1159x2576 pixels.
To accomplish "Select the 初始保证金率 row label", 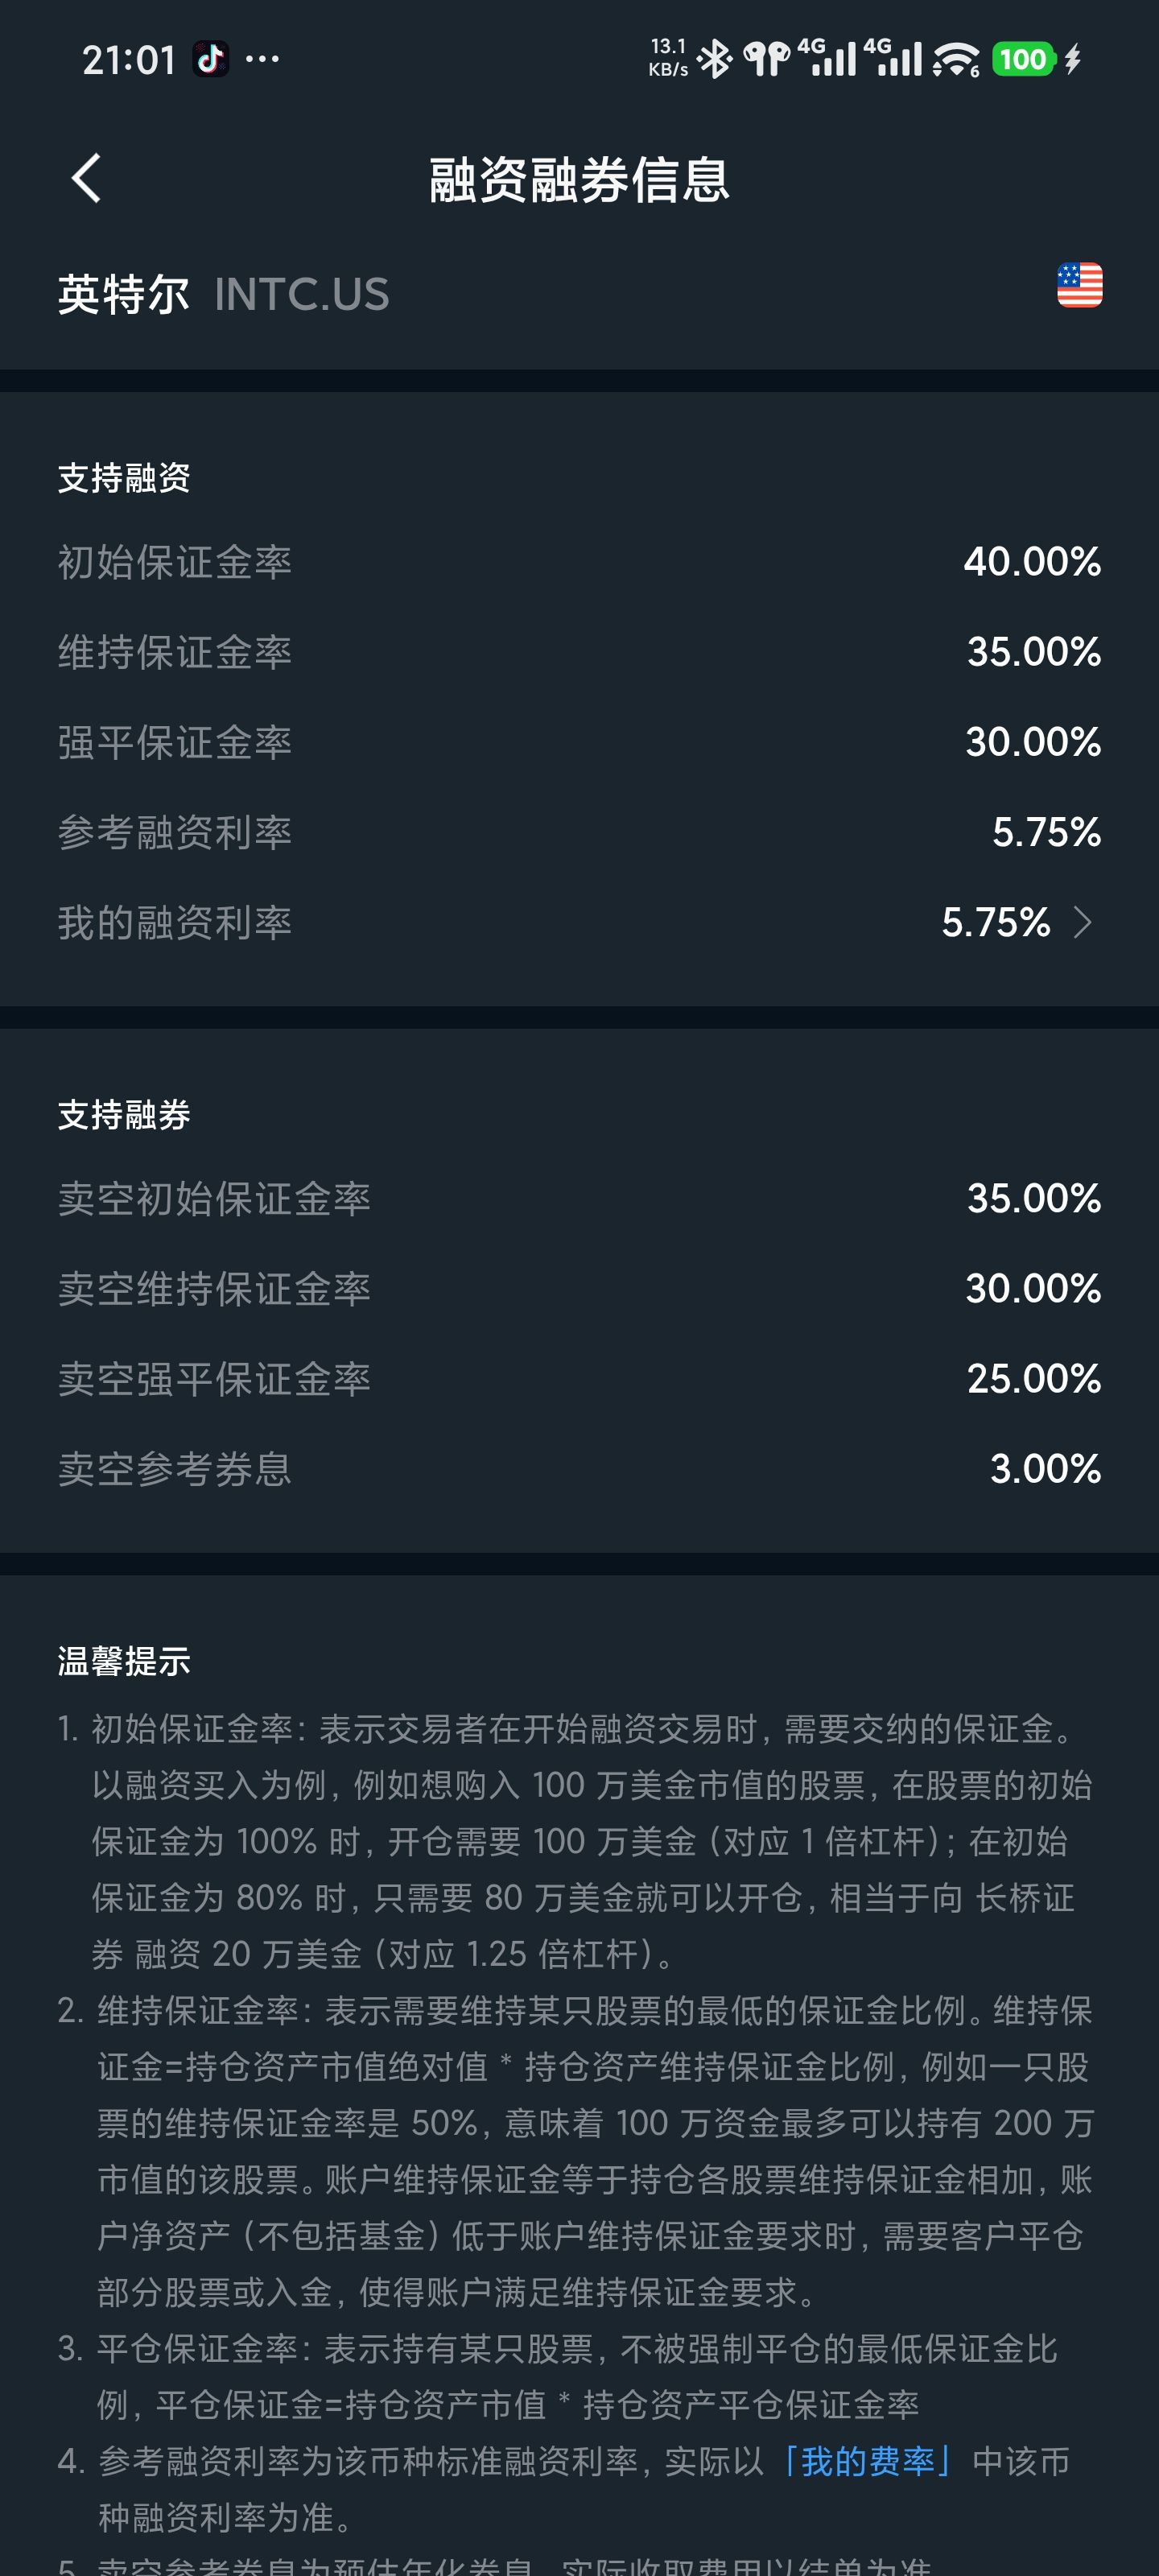I will [x=175, y=562].
